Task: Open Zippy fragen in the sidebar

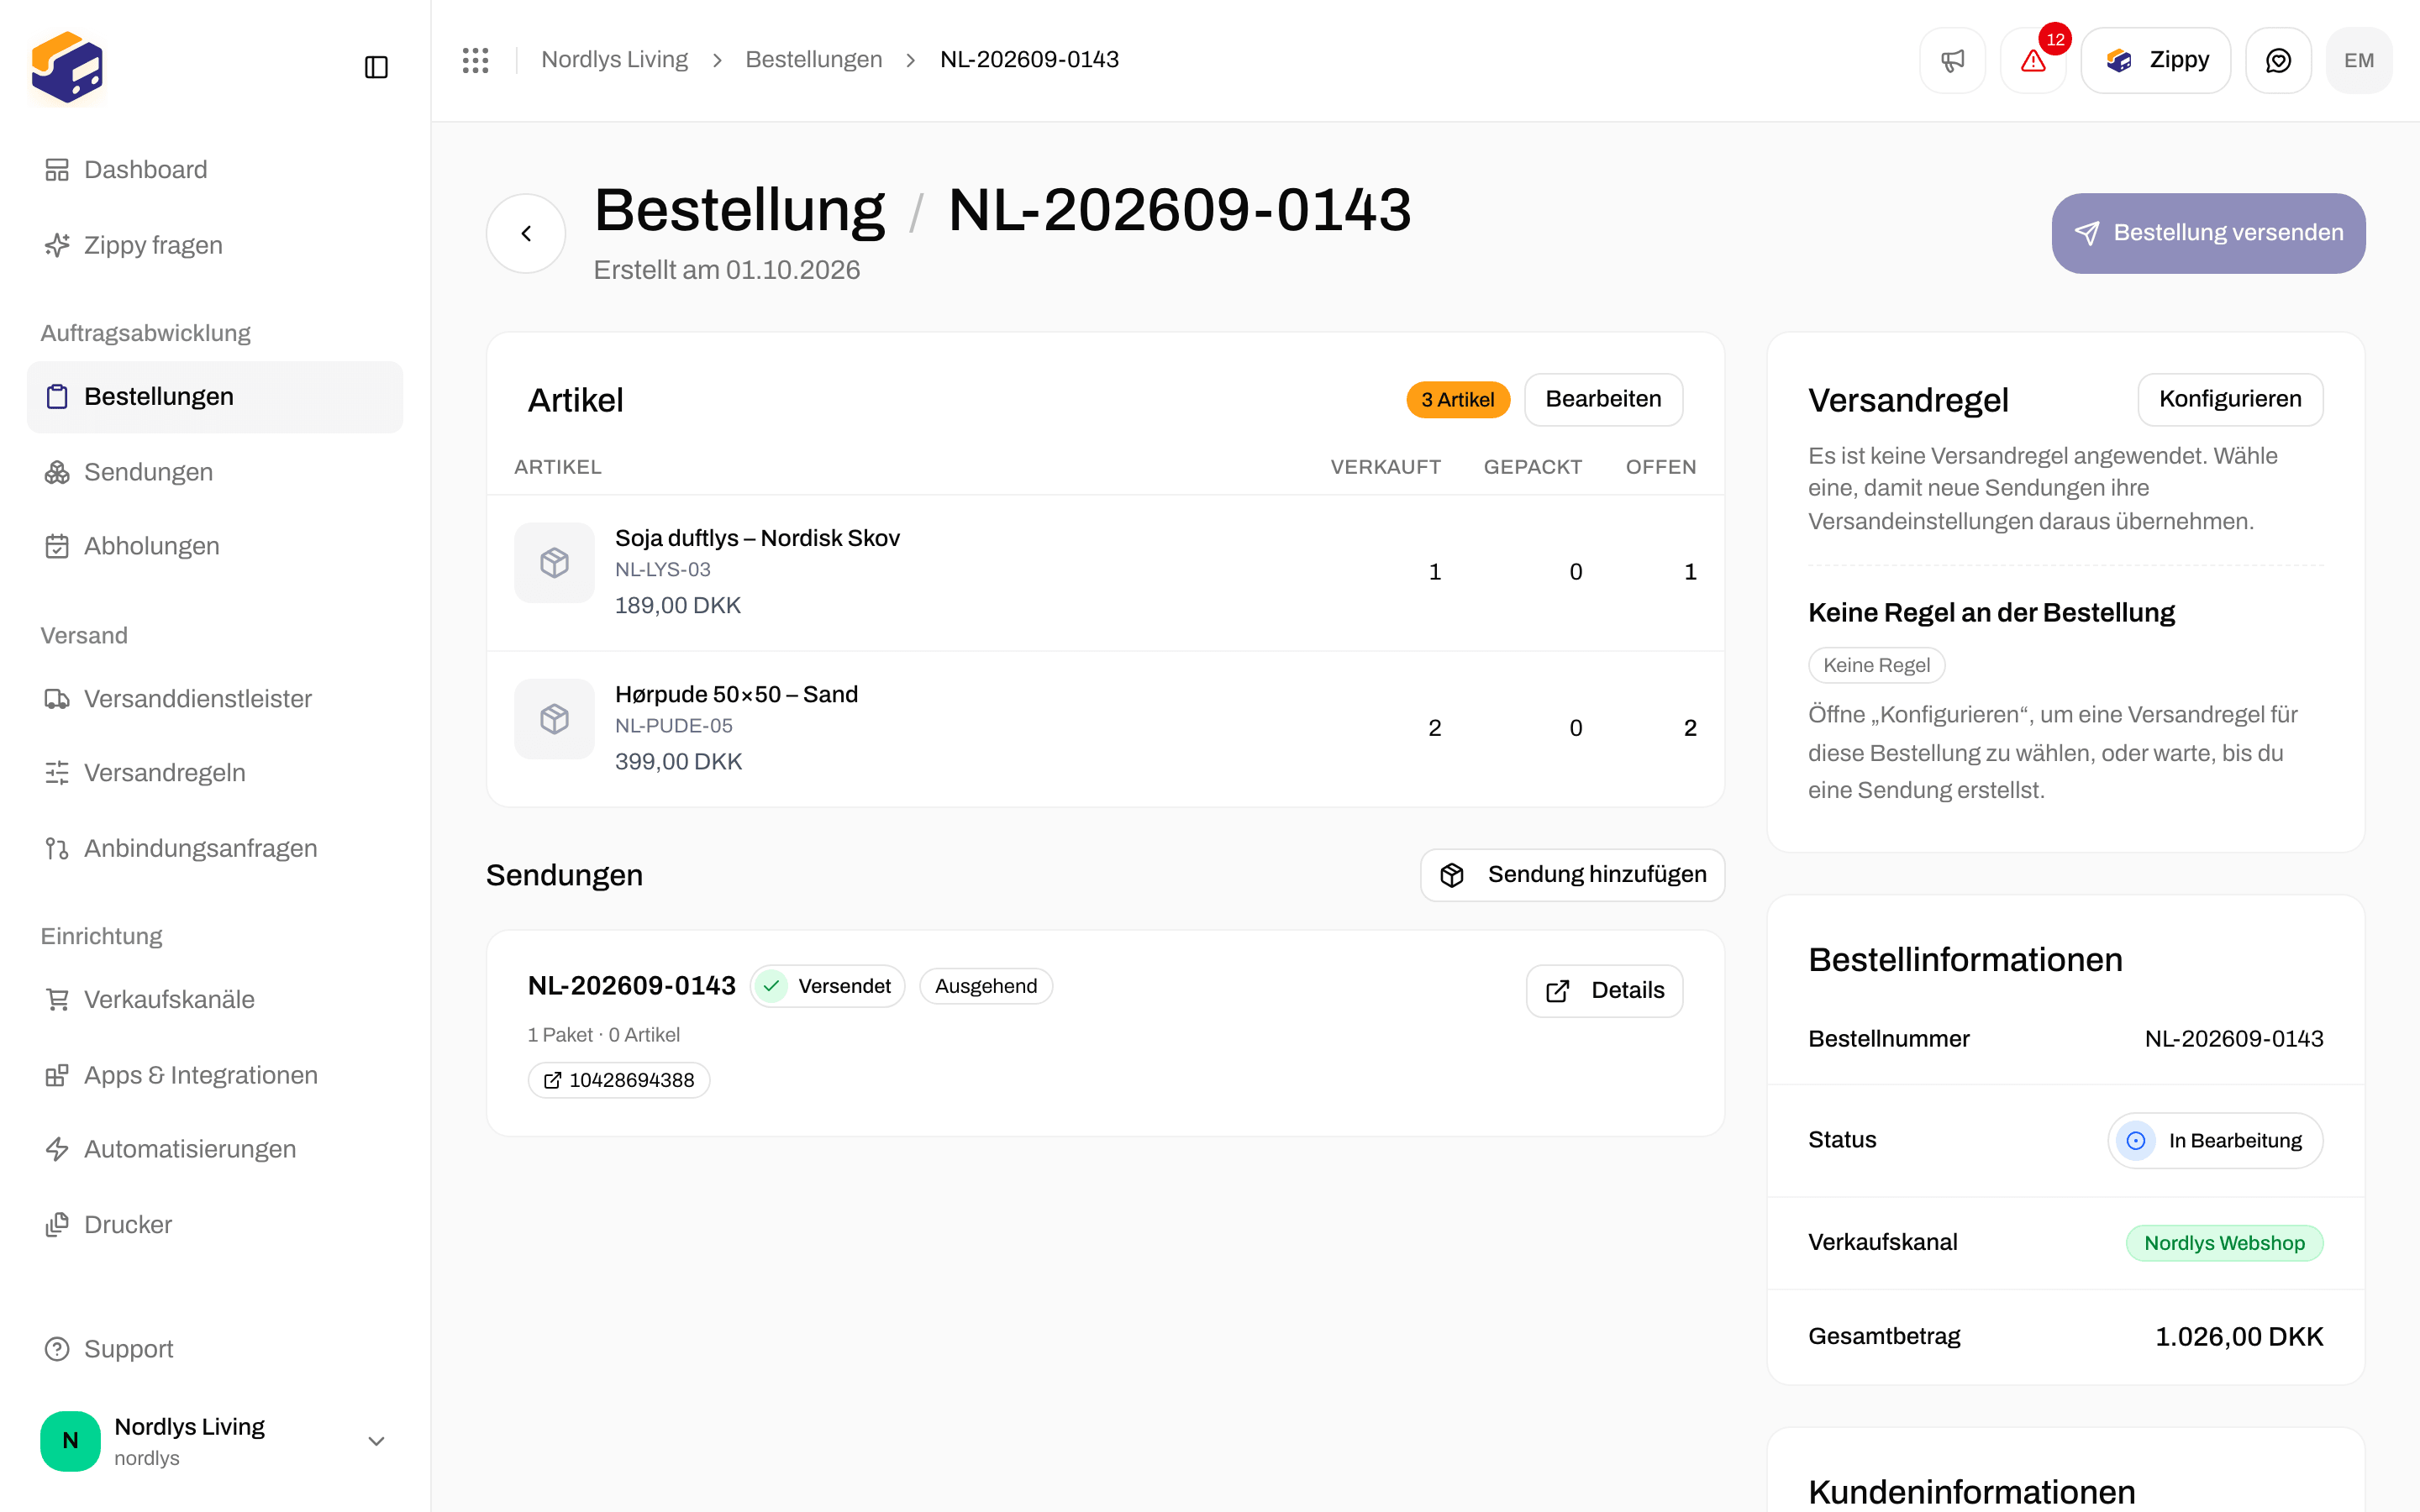Action: pyautogui.click(x=215, y=245)
